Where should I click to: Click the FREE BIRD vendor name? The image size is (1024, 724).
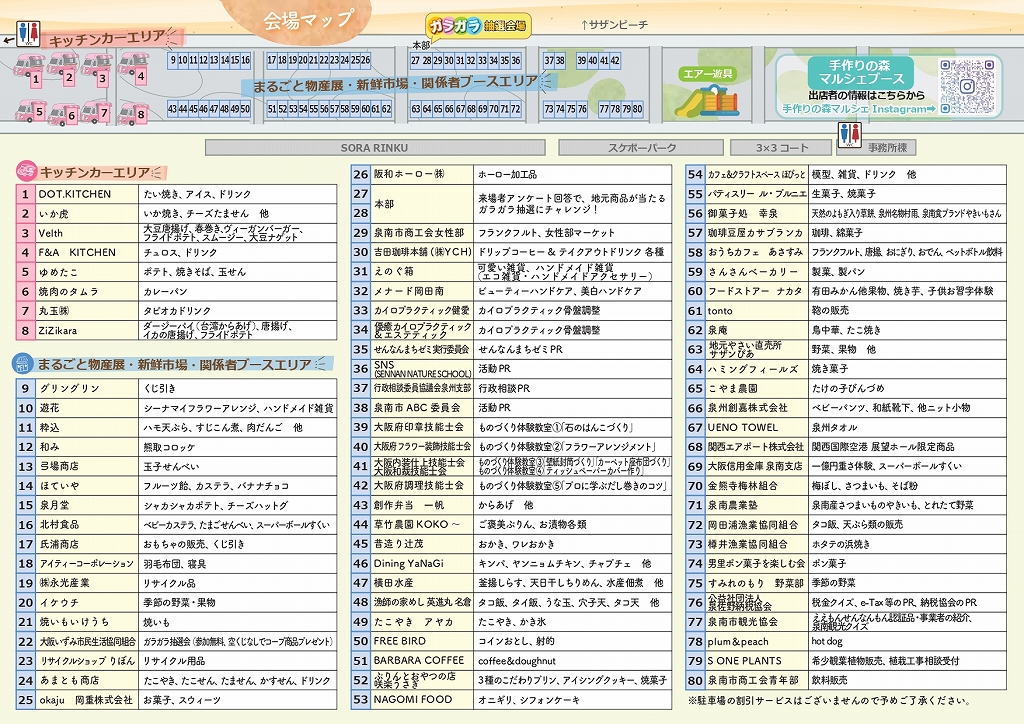point(399,641)
